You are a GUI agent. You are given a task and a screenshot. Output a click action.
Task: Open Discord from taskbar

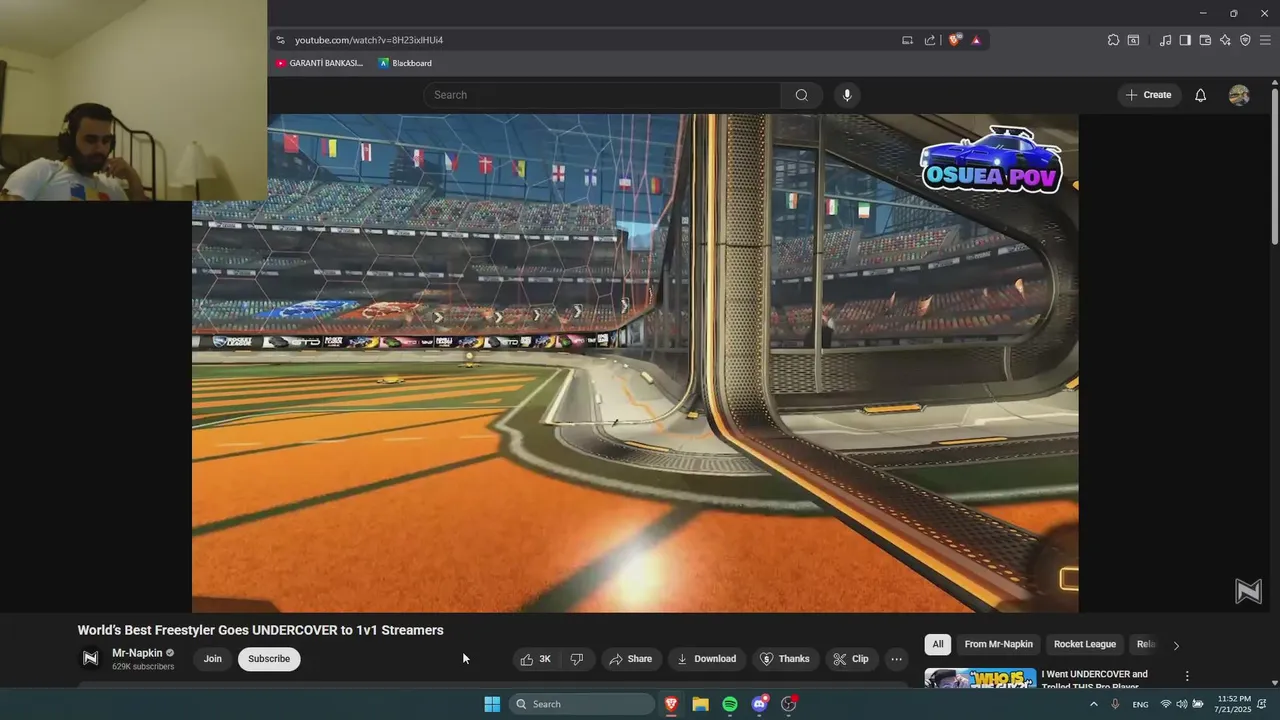point(760,704)
